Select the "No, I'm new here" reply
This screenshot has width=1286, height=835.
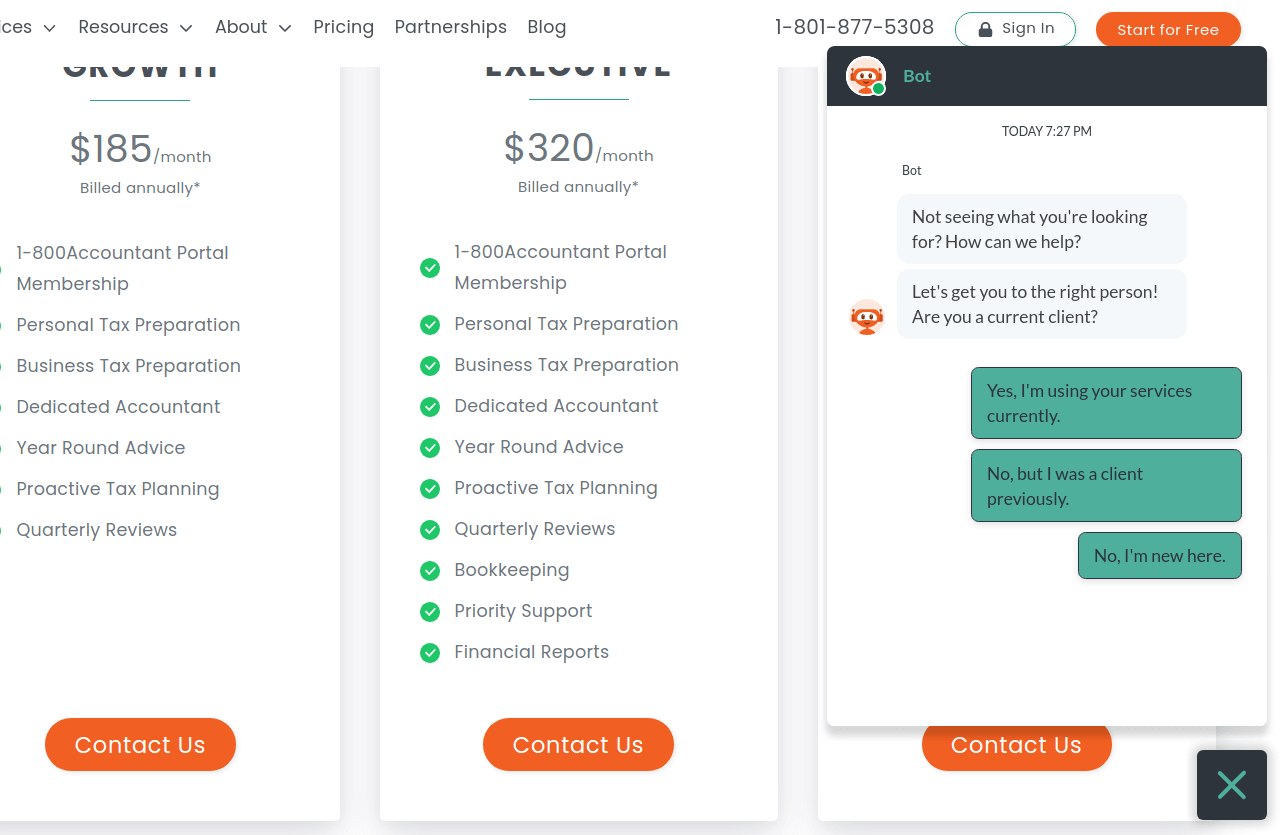point(1159,556)
